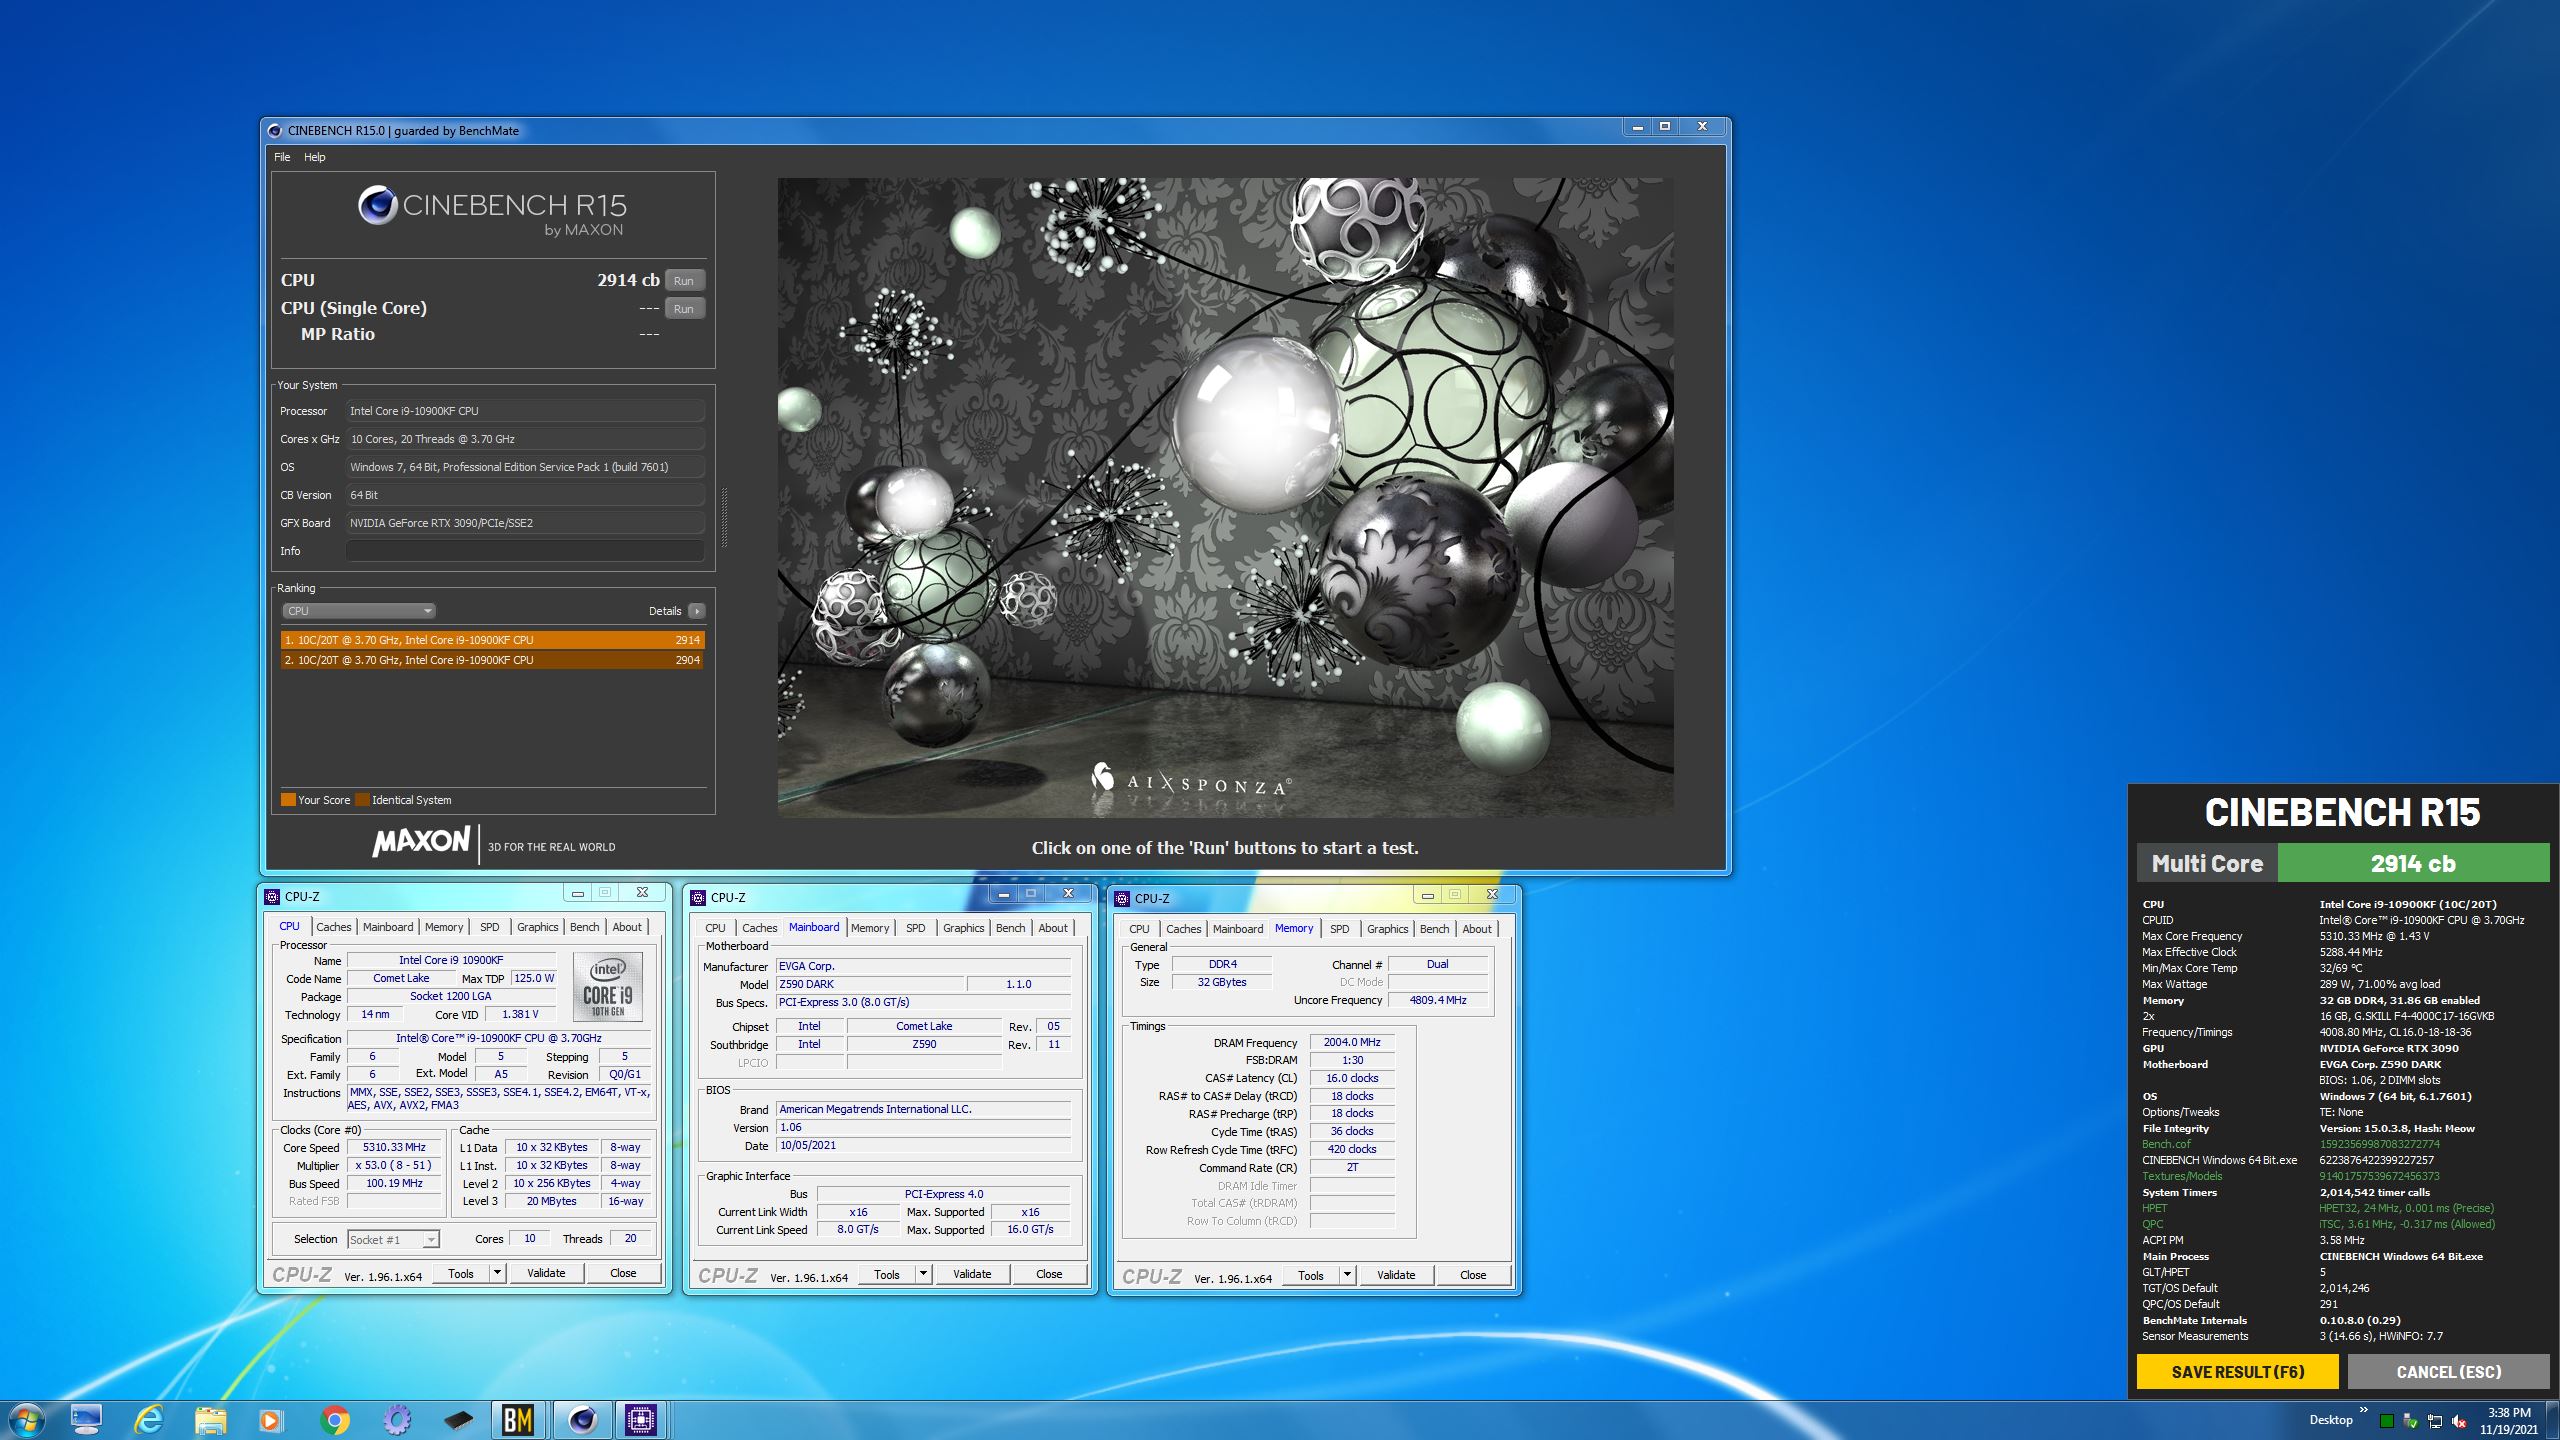Open the CPU ranking dropdown

(358, 611)
